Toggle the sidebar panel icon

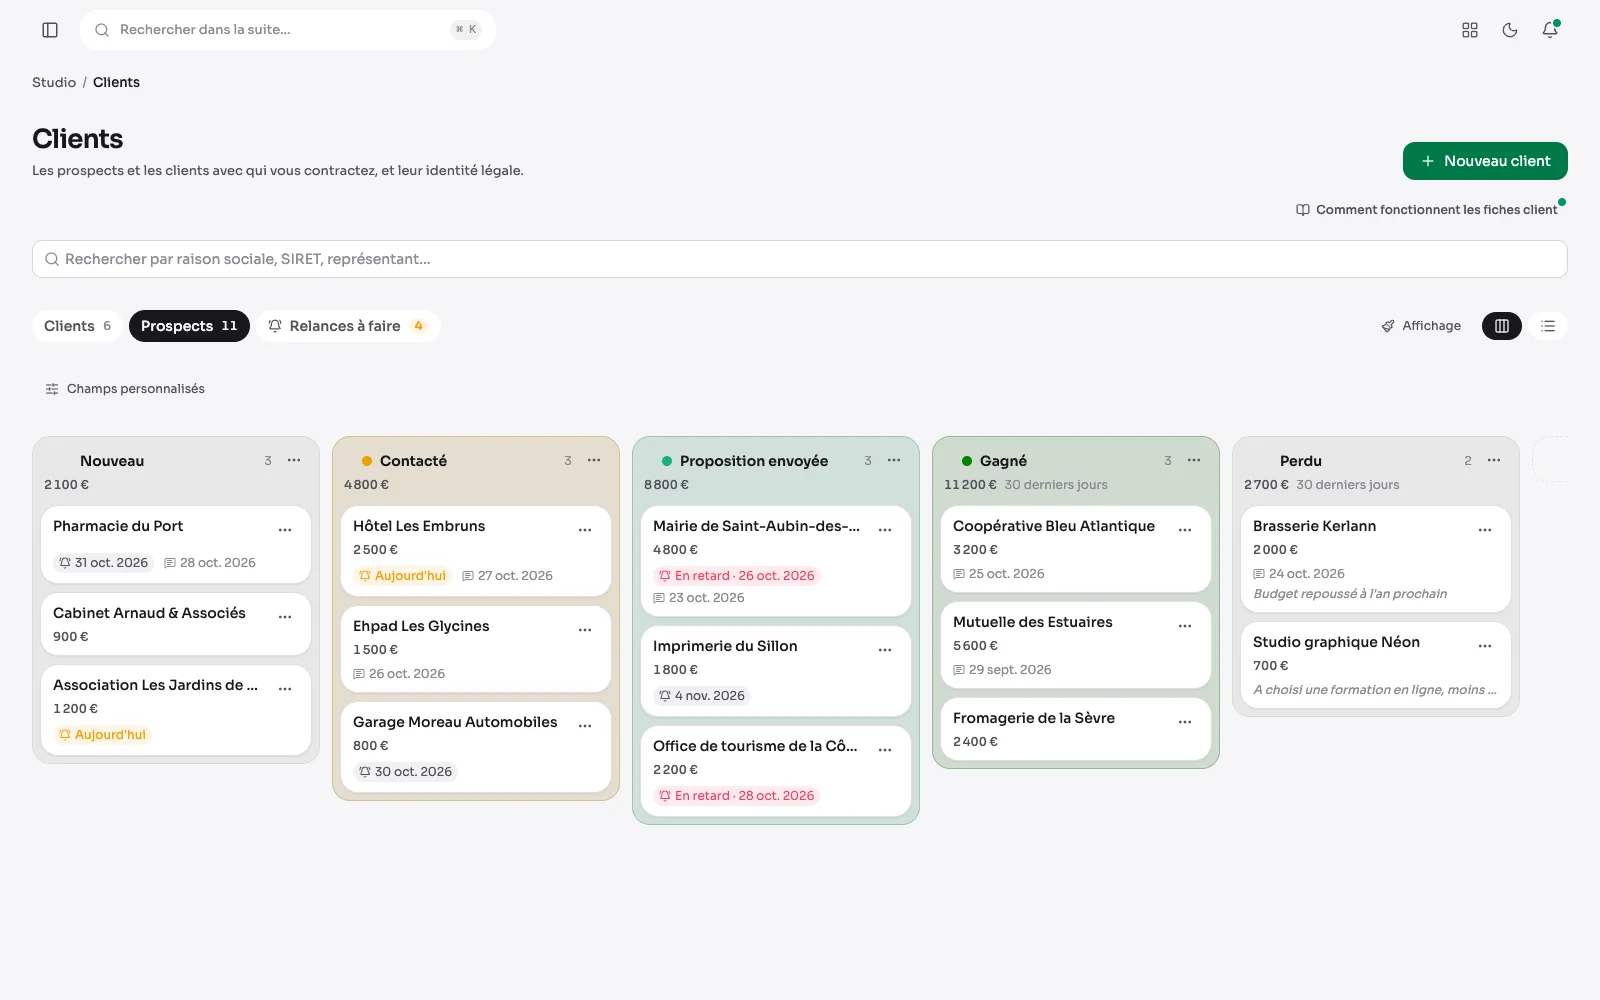pyautogui.click(x=50, y=30)
